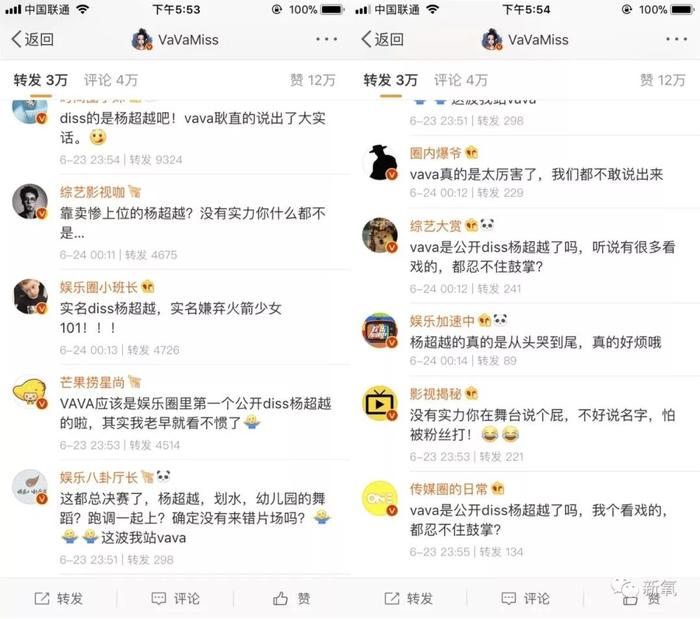This screenshot has height=619, width=700.
Task: Tap the left VaVaMiss header avatar
Action: click(x=142, y=39)
